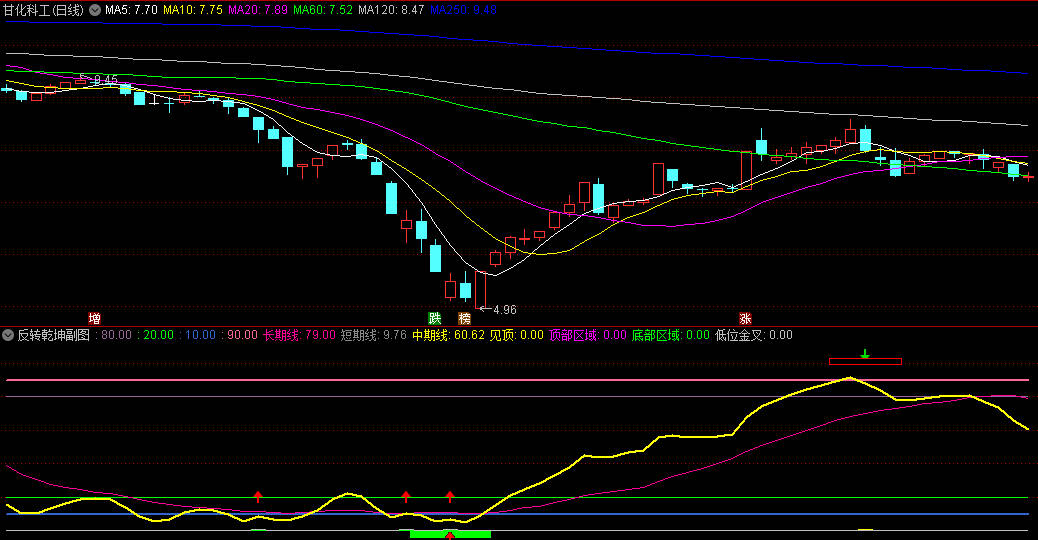The image size is (1038, 540).
Task: Click the 增 event marker
Action: click(x=95, y=318)
